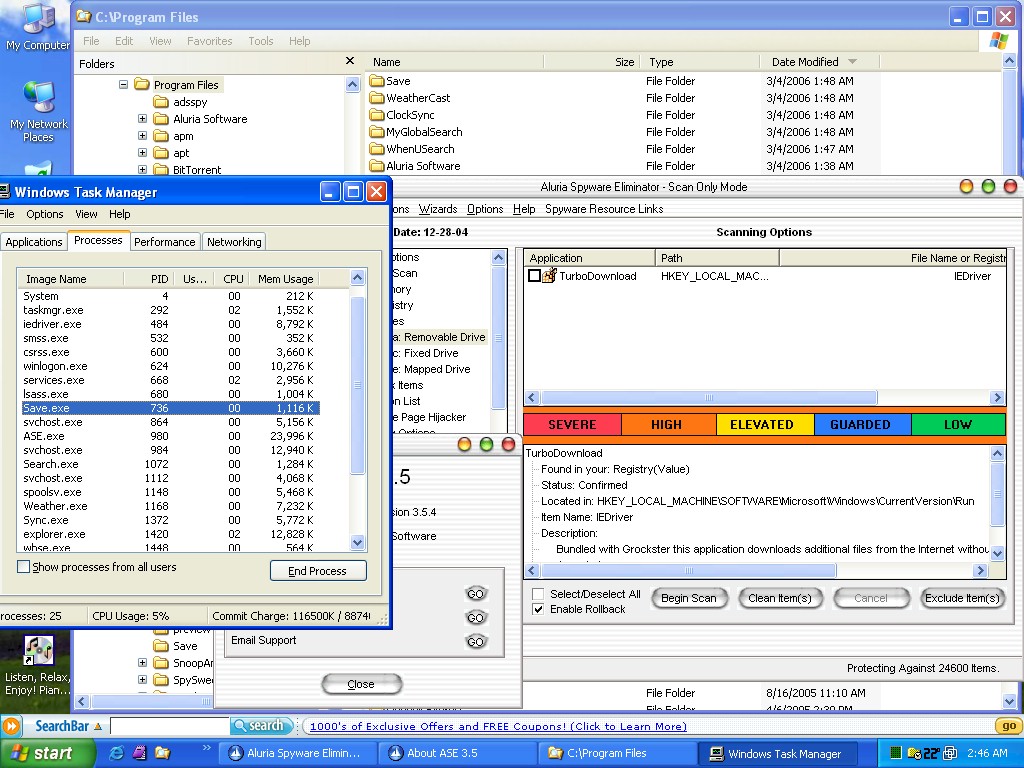1024x768 pixels.
Task: Open Options menu in Task Manager
Action: (44, 214)
